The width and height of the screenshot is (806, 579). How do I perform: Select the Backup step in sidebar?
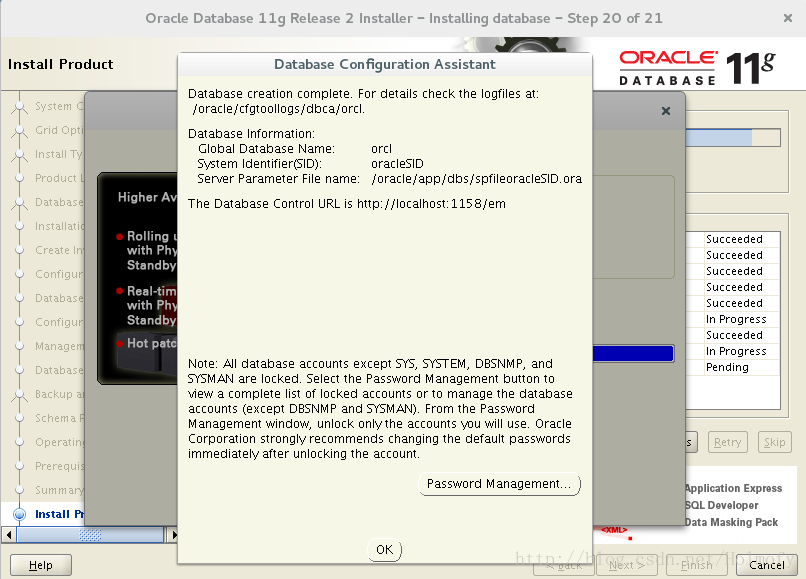pyautogui.click(x=59, y=394)
